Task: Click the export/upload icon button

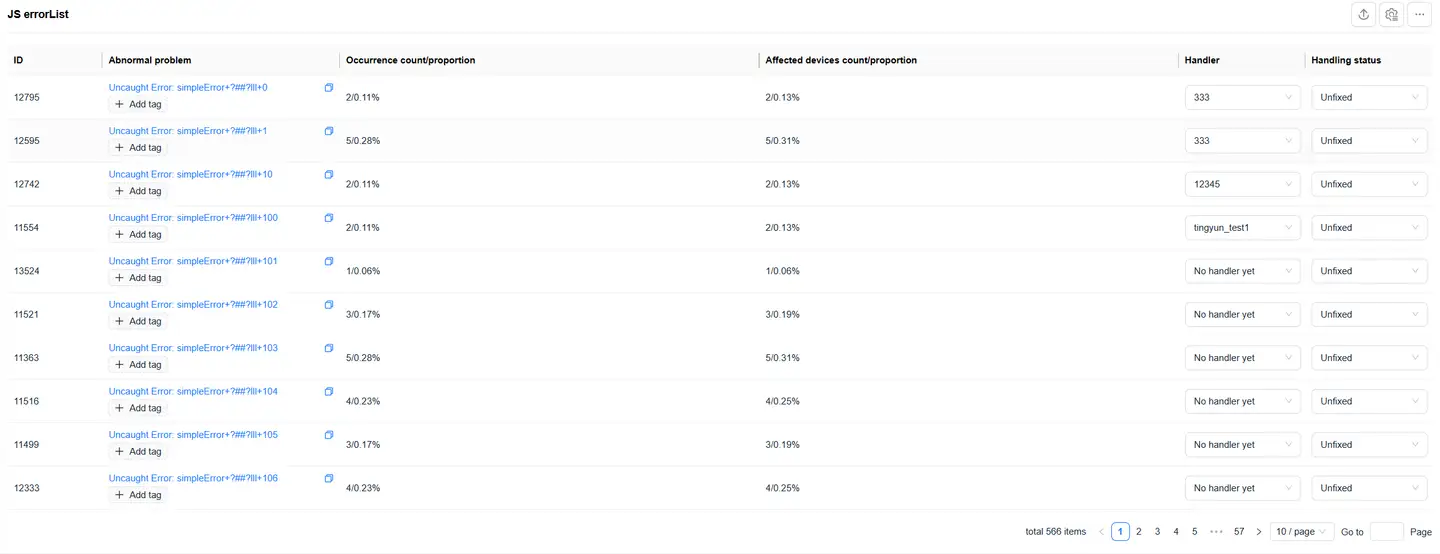Action: (1363, 15)
